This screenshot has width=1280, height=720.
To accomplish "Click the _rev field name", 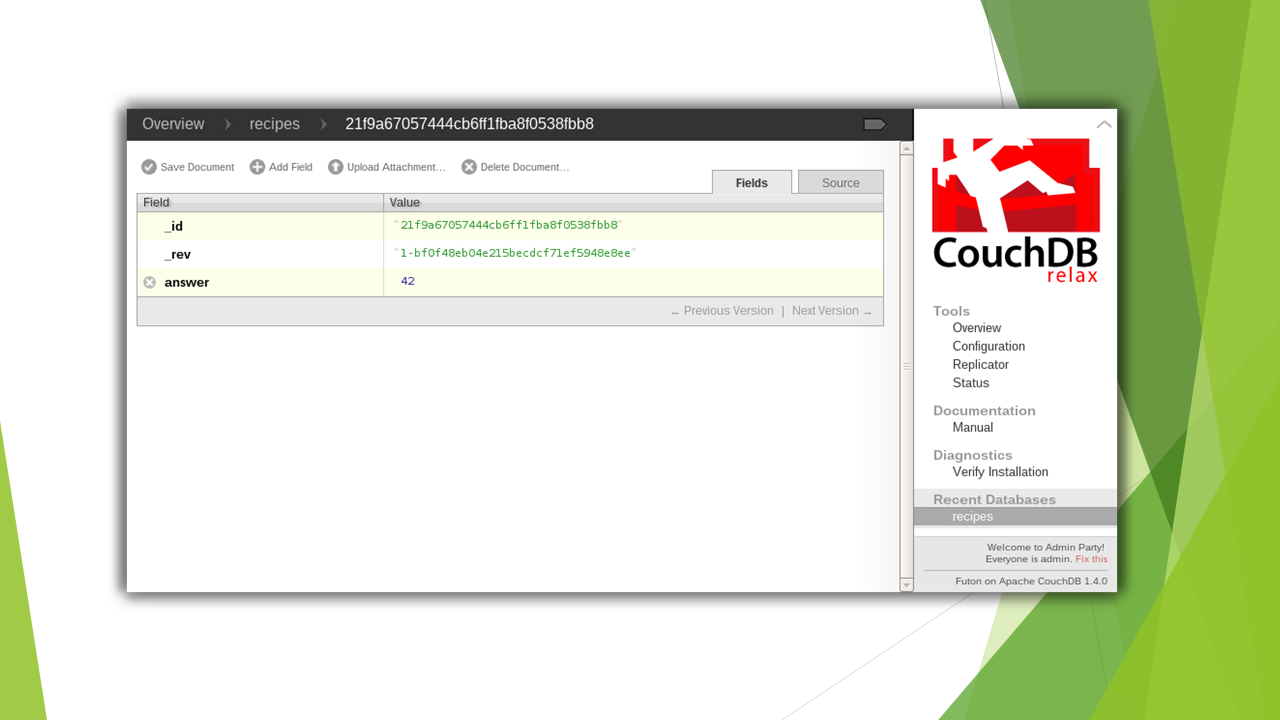I will click(178, 254).
